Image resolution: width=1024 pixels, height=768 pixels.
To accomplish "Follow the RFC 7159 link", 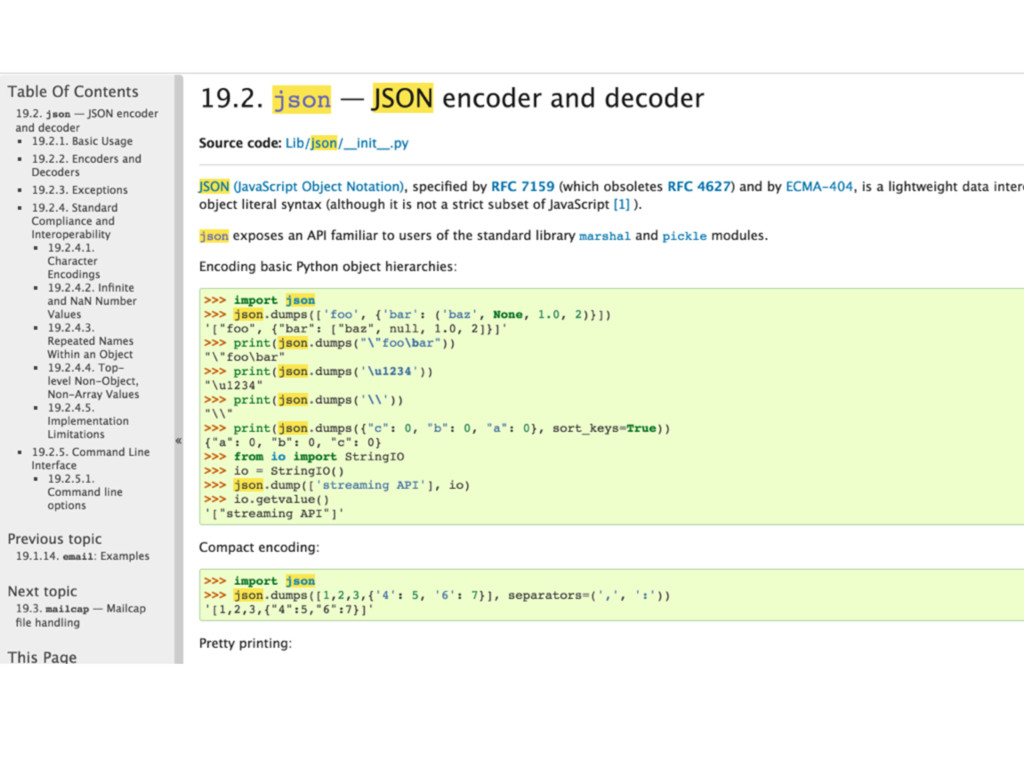I will 524,186.
